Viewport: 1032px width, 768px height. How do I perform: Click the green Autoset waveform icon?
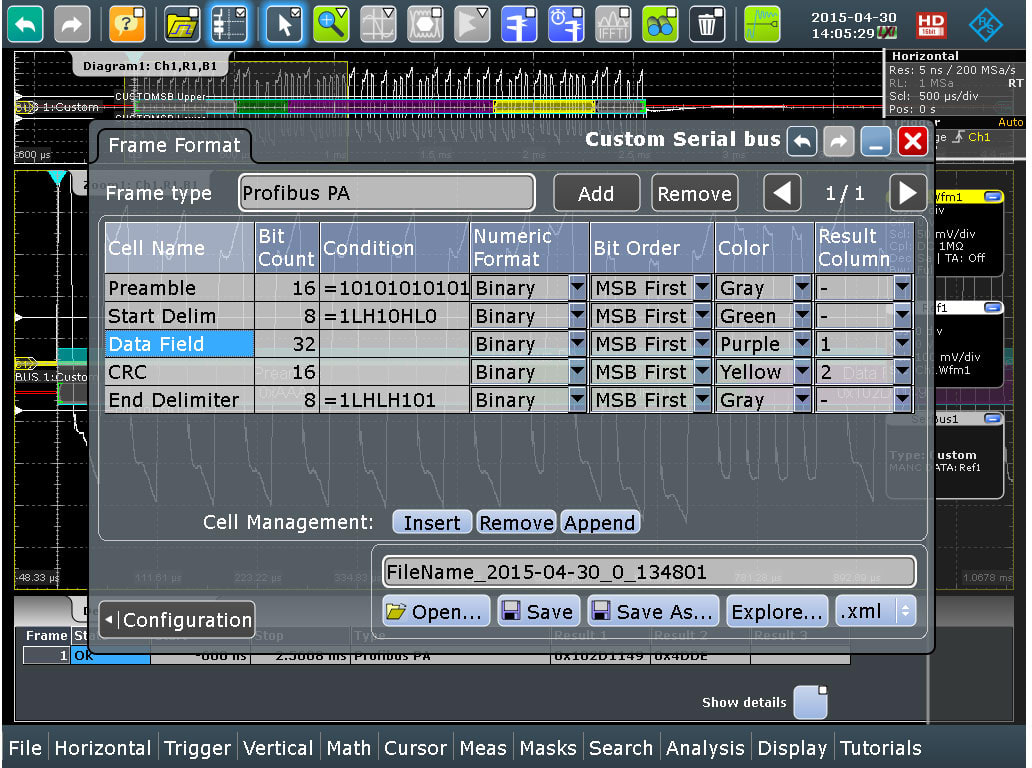(762, 24)
